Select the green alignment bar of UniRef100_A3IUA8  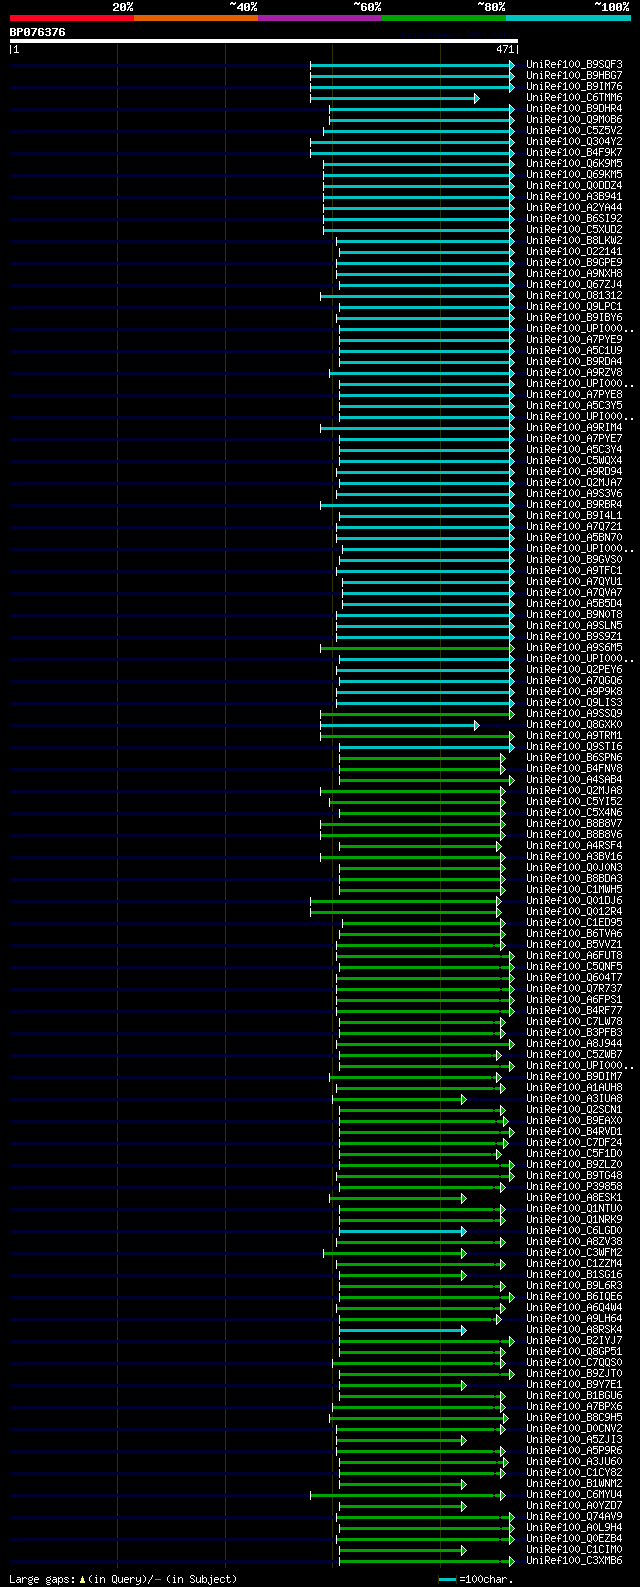pos(400,1099)
